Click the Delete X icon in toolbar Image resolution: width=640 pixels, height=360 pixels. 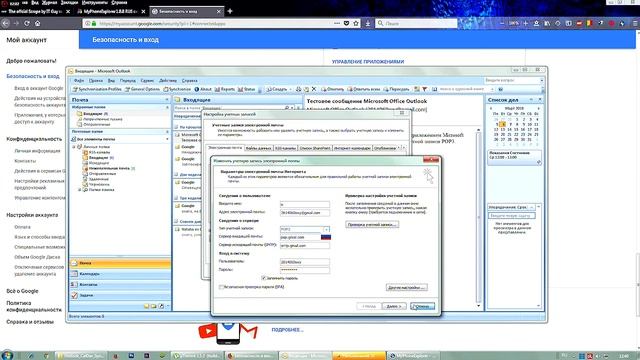pos(314,89)
